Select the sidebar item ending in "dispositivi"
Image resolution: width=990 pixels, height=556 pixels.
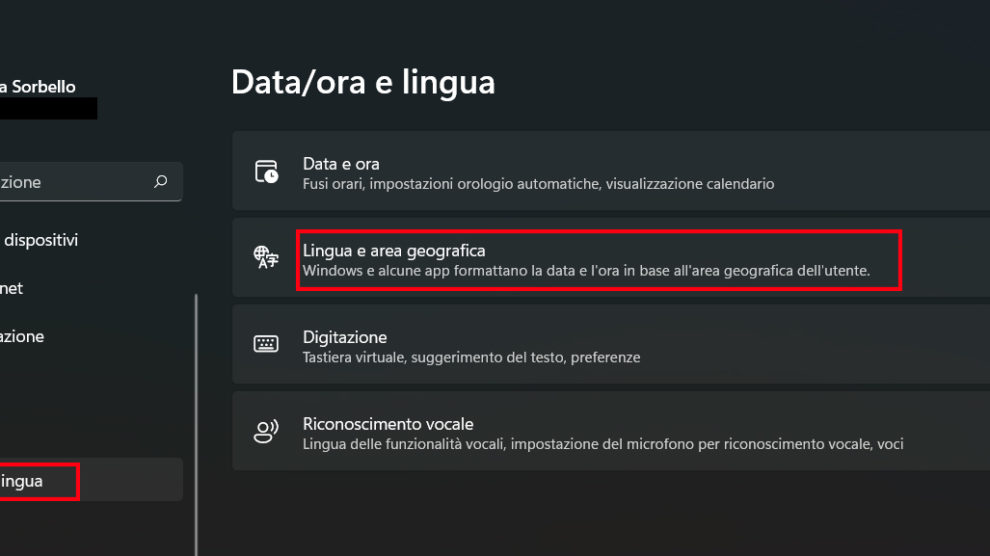(42, 240)
